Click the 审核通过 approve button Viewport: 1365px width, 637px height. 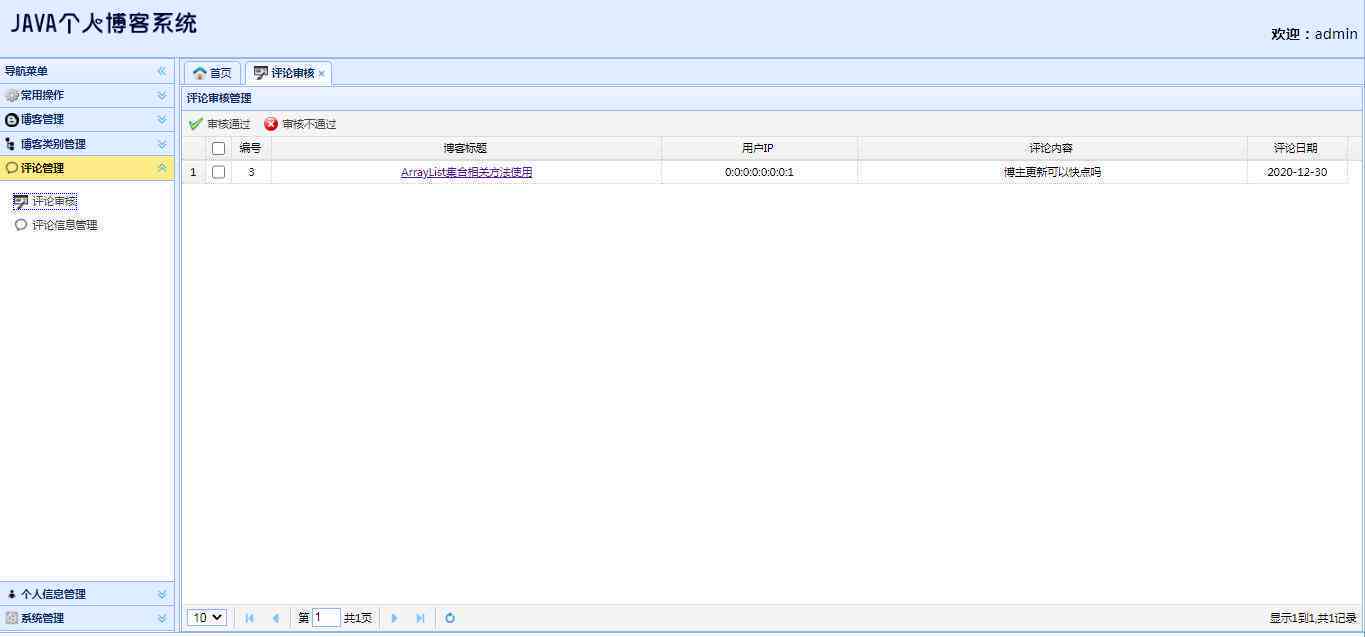click(x=220, y=124)
